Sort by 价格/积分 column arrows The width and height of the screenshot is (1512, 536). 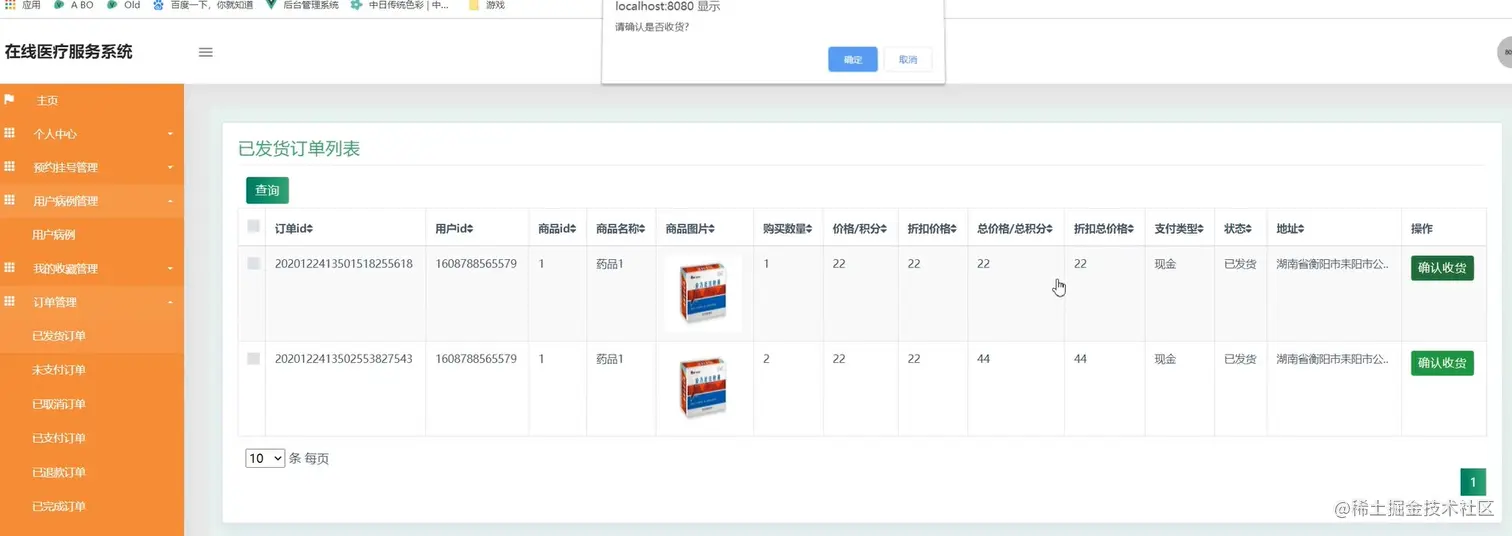click(885, 229)
